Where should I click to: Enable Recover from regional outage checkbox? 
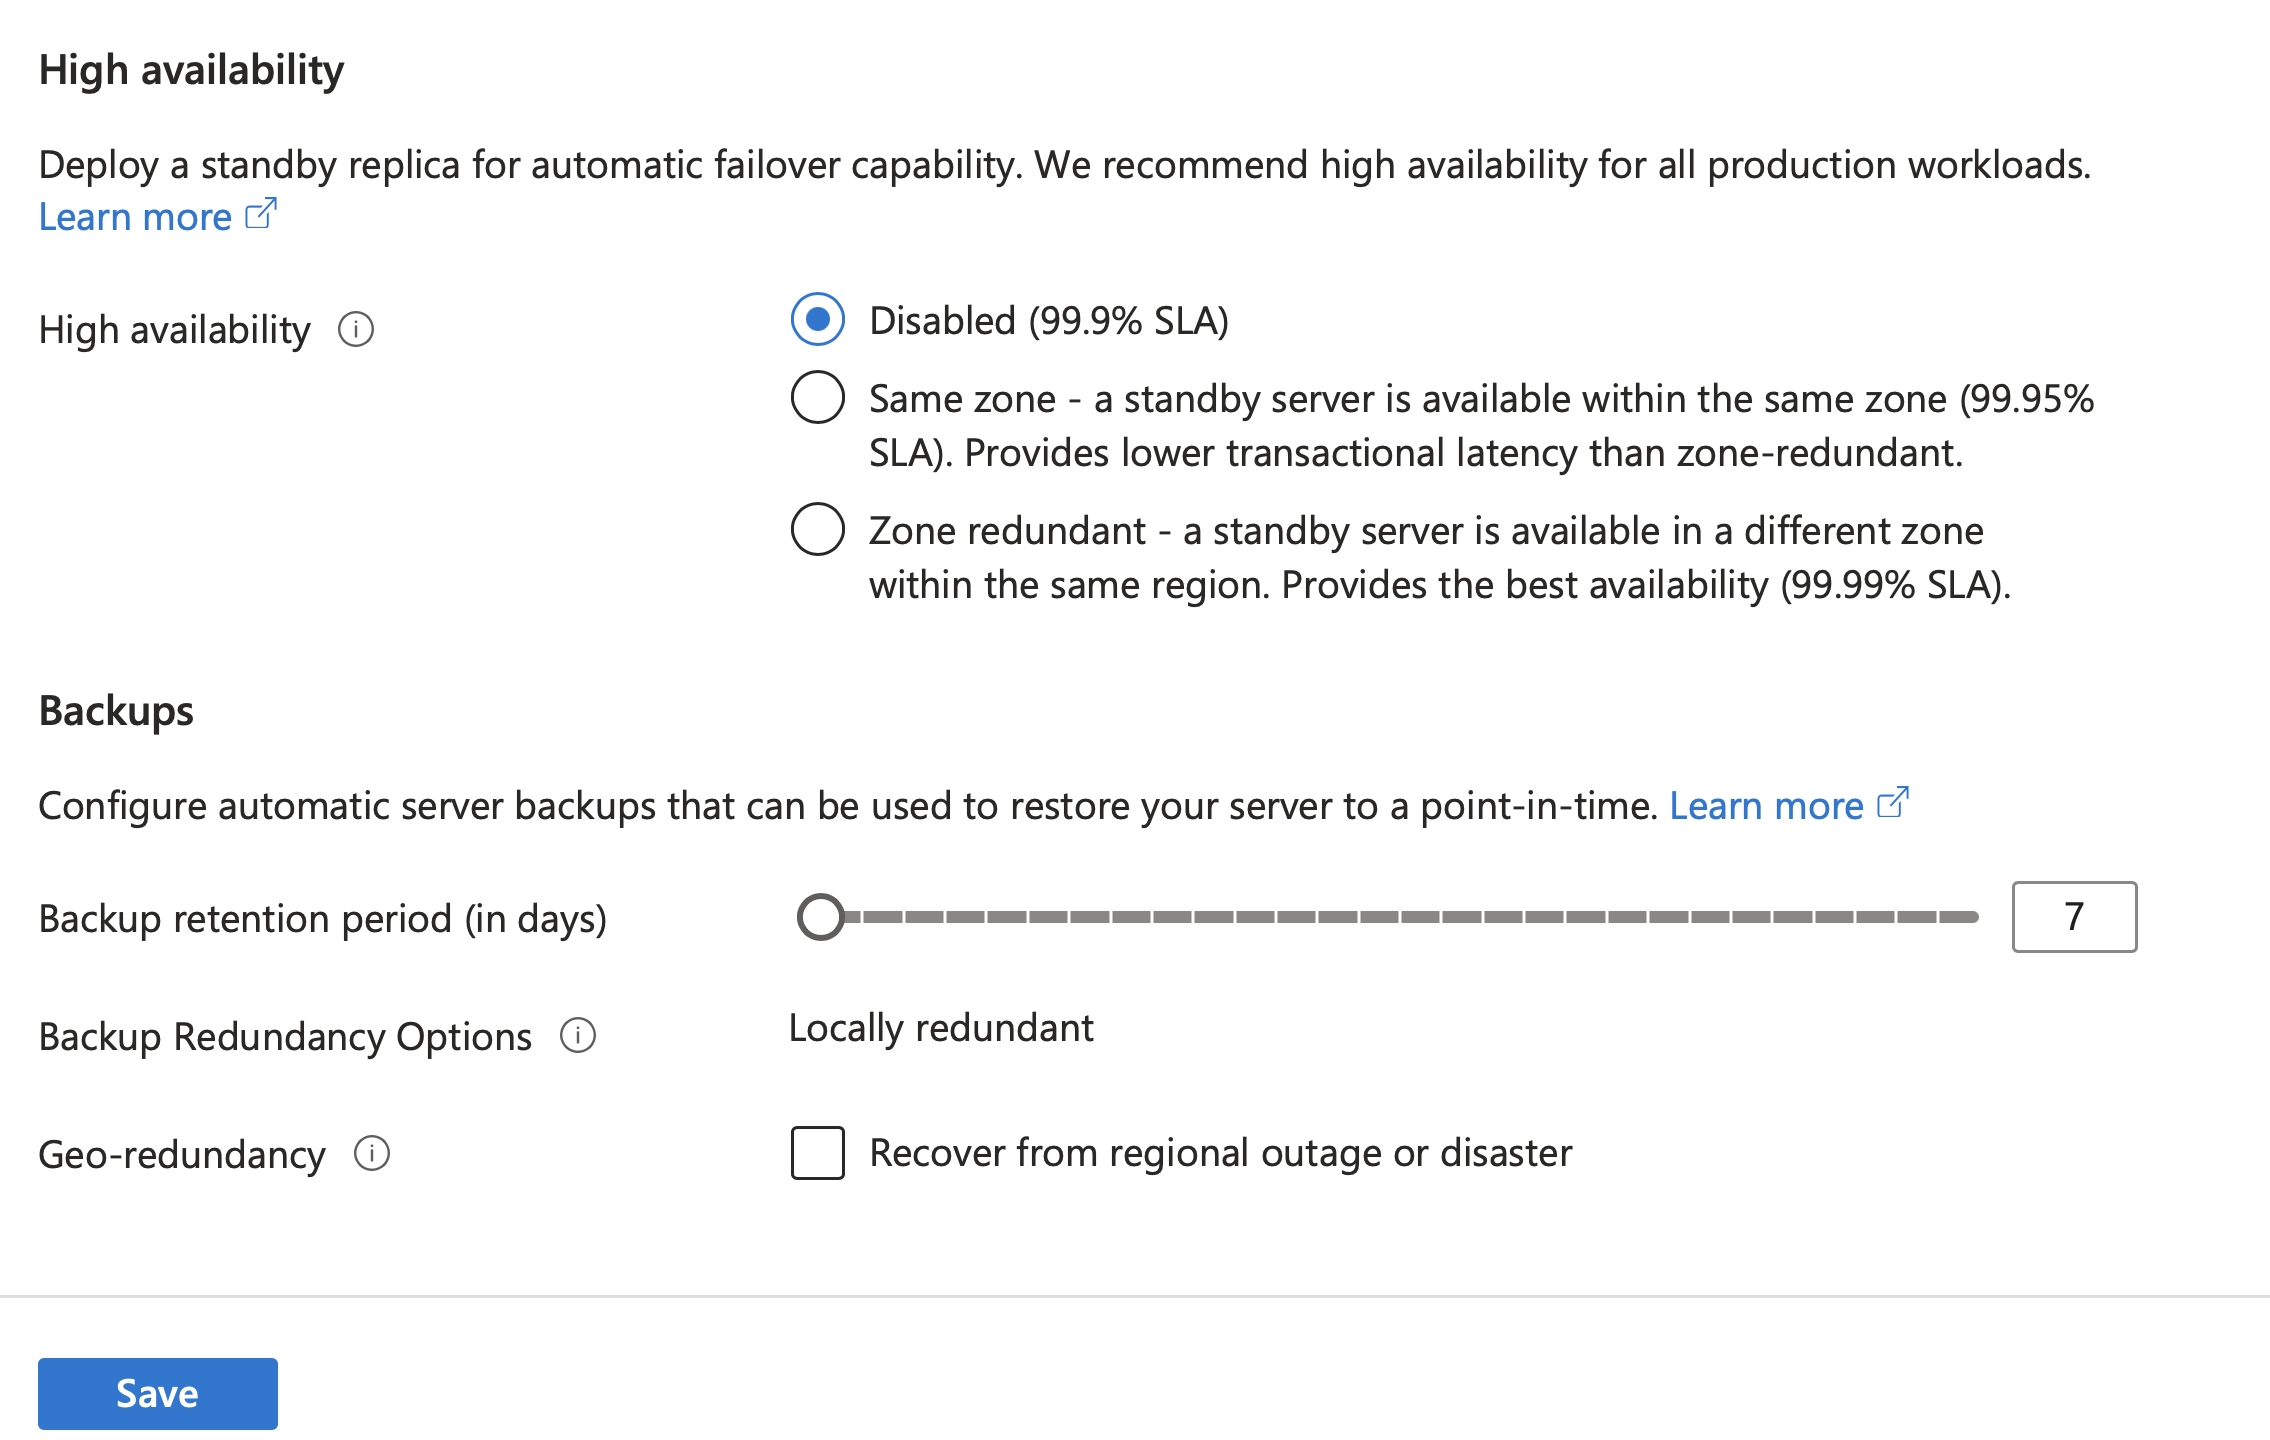click(x=818, y=1153)
